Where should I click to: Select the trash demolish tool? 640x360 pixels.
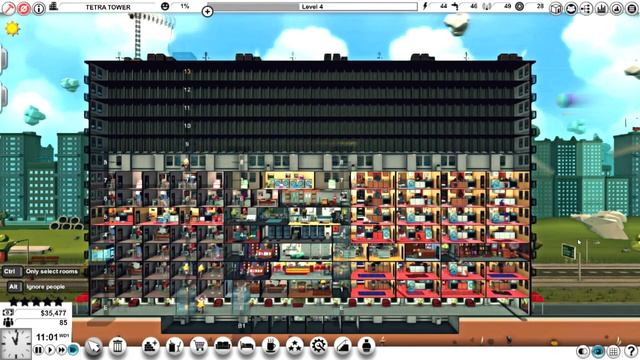tap(118, 346)
